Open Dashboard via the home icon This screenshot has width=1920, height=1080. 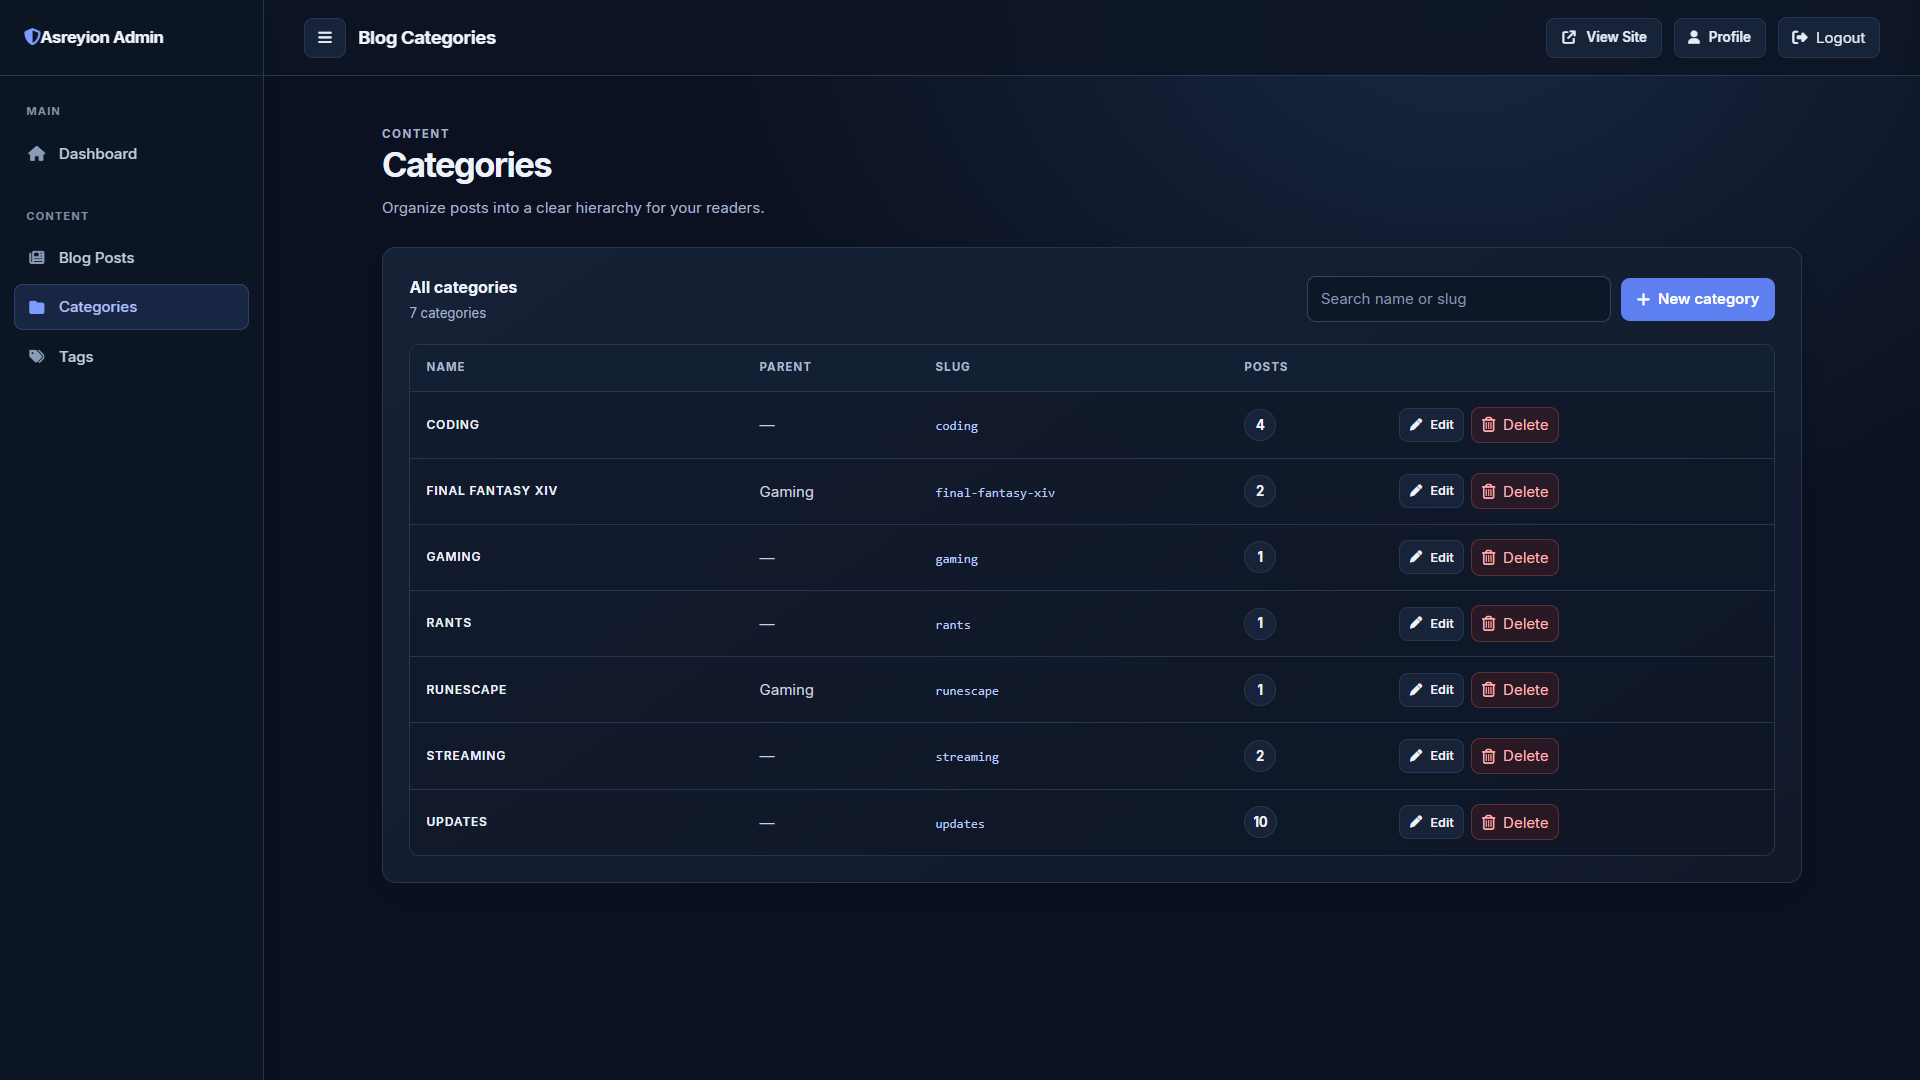(37, 154)
